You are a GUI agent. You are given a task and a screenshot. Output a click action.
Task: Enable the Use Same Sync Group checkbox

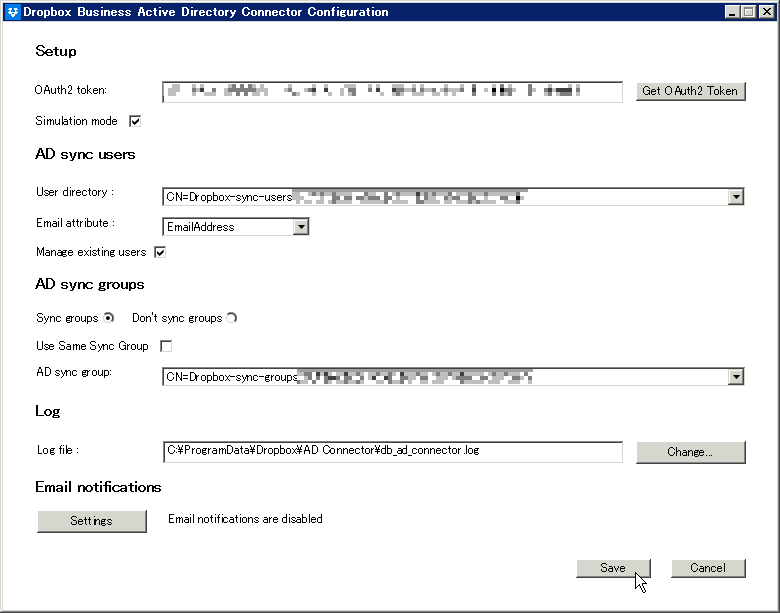coord(166,346)
